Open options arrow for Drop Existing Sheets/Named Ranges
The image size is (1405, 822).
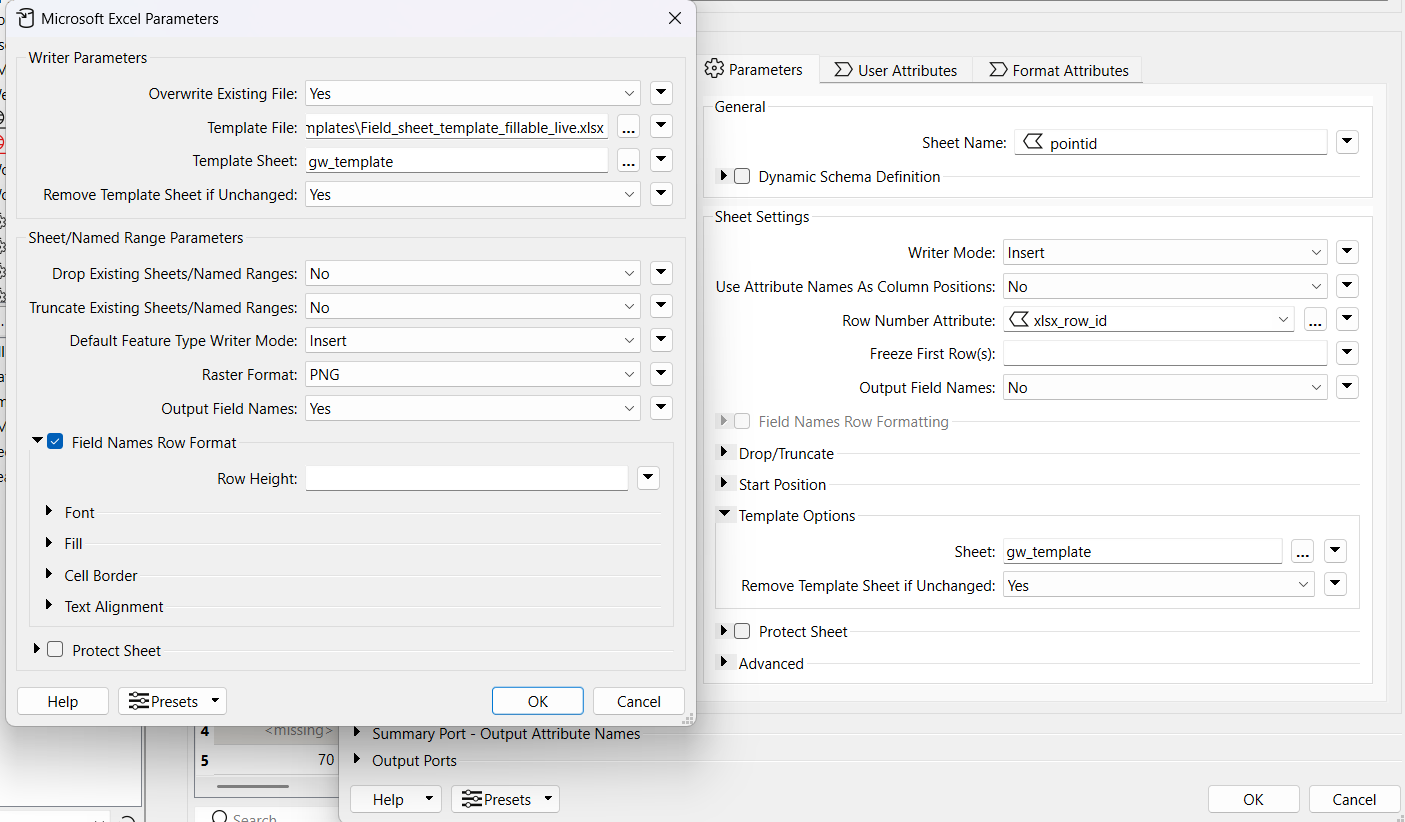[x=661, y=273]
